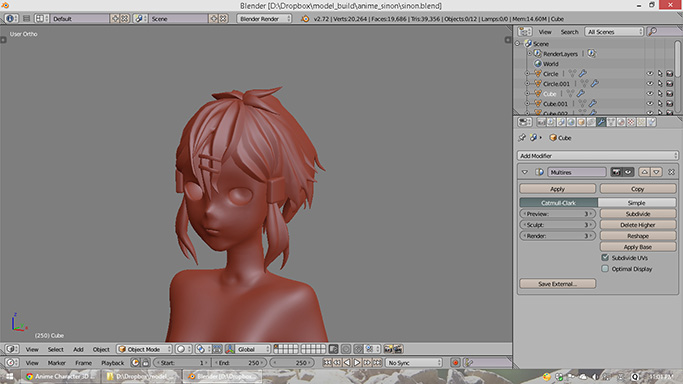Click the timeline editor type clock icon
Image resolution: width=683 pixels, height=384 pixels.
pyautogui.click(x=11, y=362)
